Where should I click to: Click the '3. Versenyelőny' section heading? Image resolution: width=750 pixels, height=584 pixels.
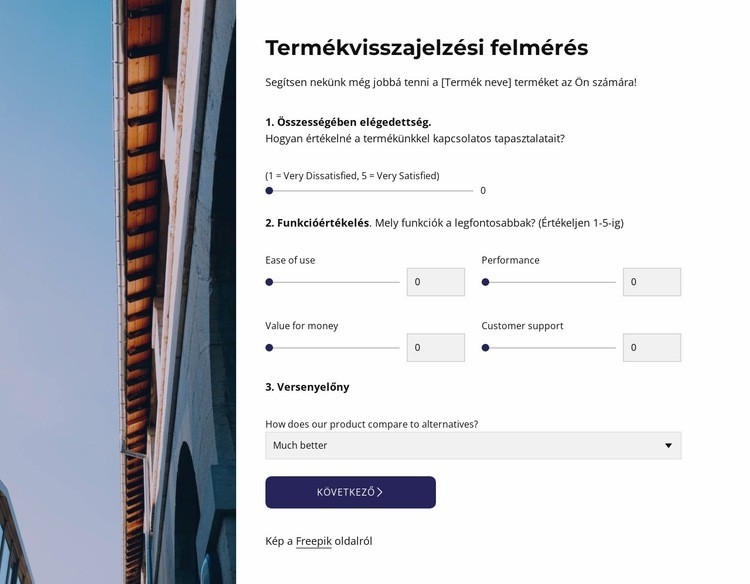pos(307,387)
